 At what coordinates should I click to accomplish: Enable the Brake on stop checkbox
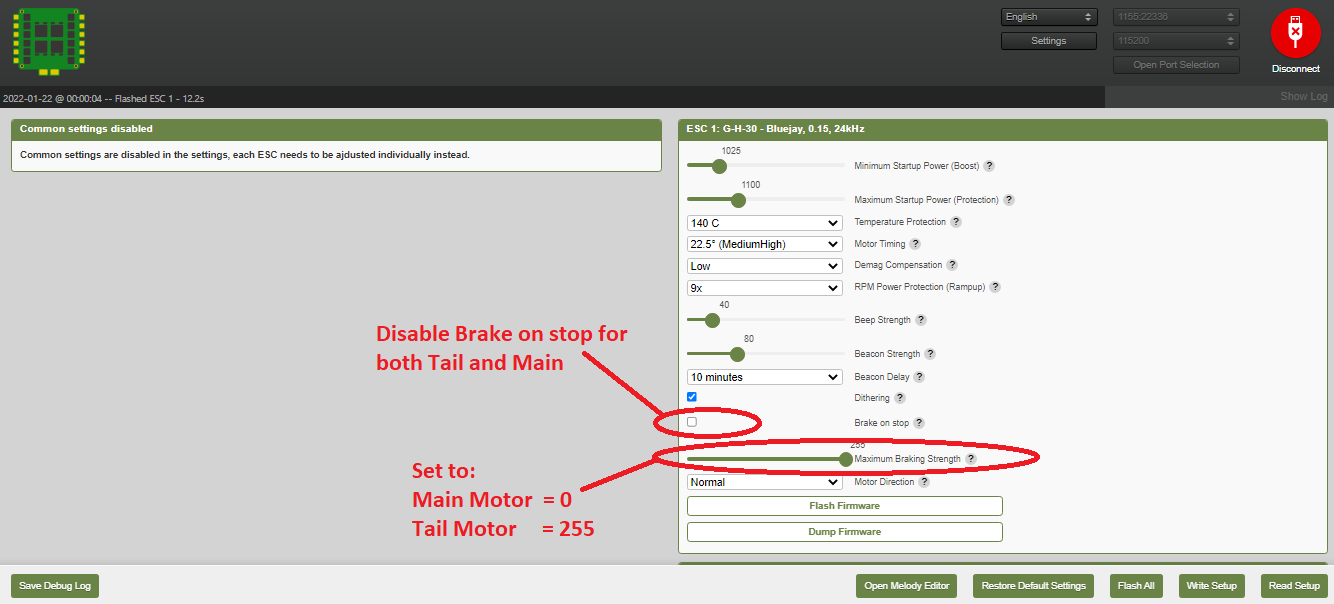coord(692,422)
